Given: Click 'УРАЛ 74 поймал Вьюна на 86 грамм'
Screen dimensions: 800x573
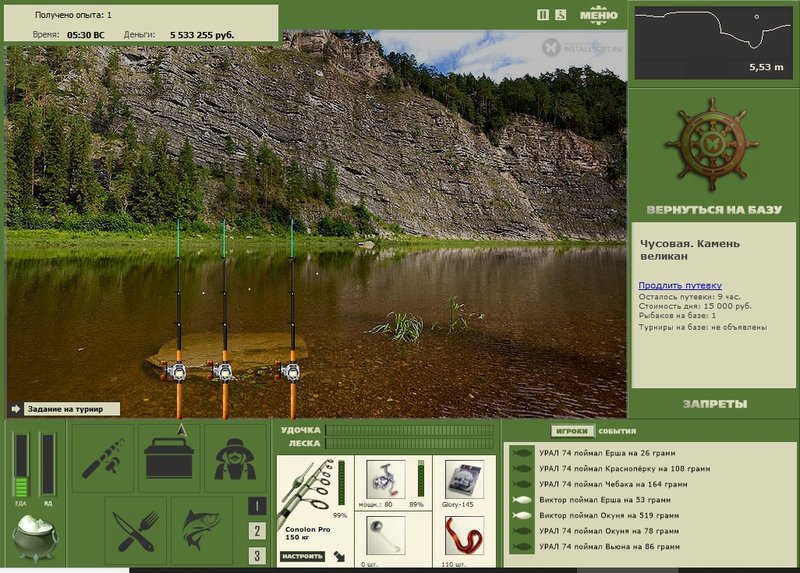Looking at the screenshot, I should pos(609,546).
